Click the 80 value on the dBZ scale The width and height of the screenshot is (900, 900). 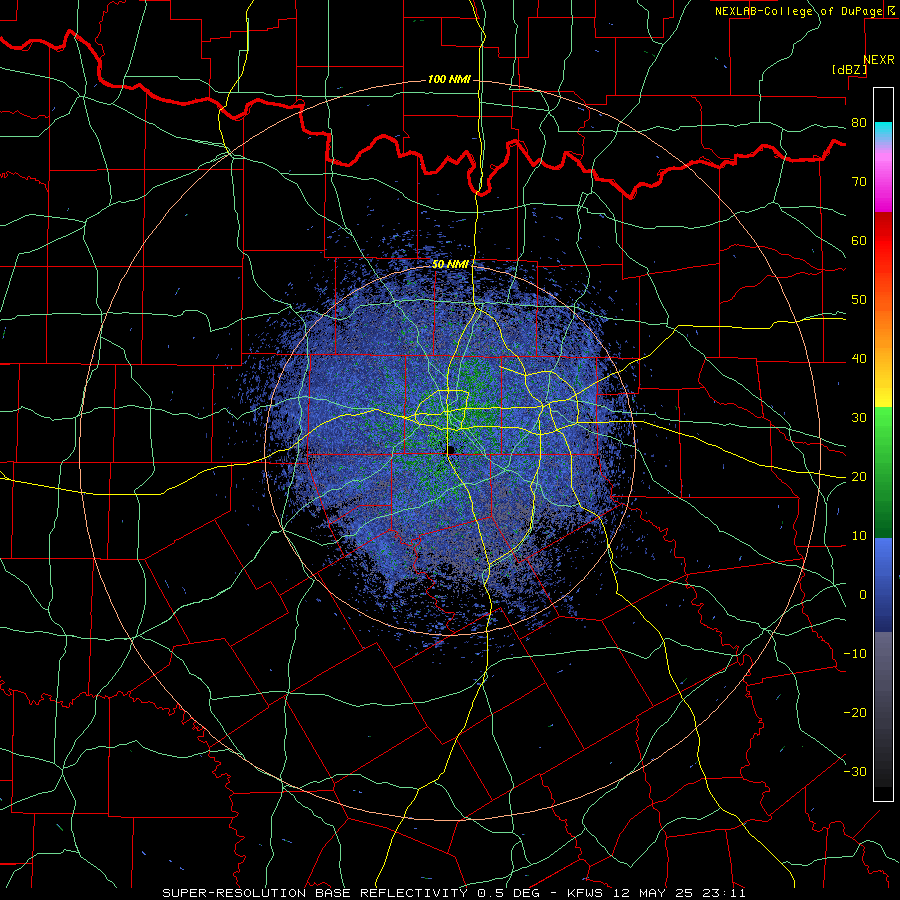click(859, 122)
